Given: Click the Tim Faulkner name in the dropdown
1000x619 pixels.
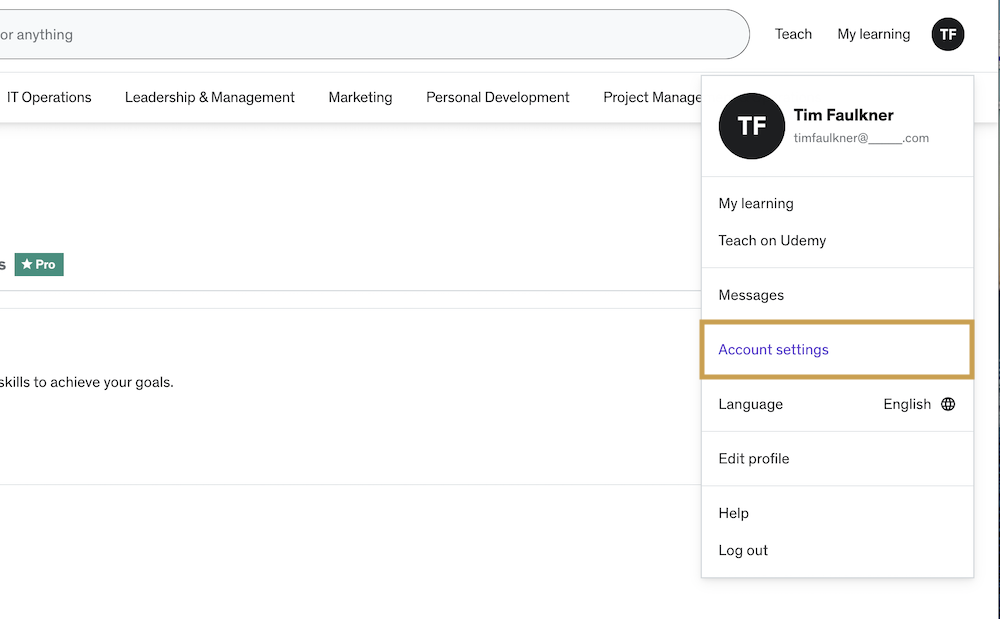Looking at the screenshot, I should coord(843,115).
